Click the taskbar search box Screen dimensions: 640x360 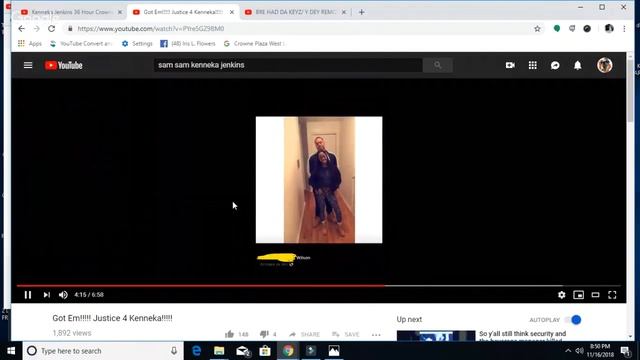(x=103, y=351)
